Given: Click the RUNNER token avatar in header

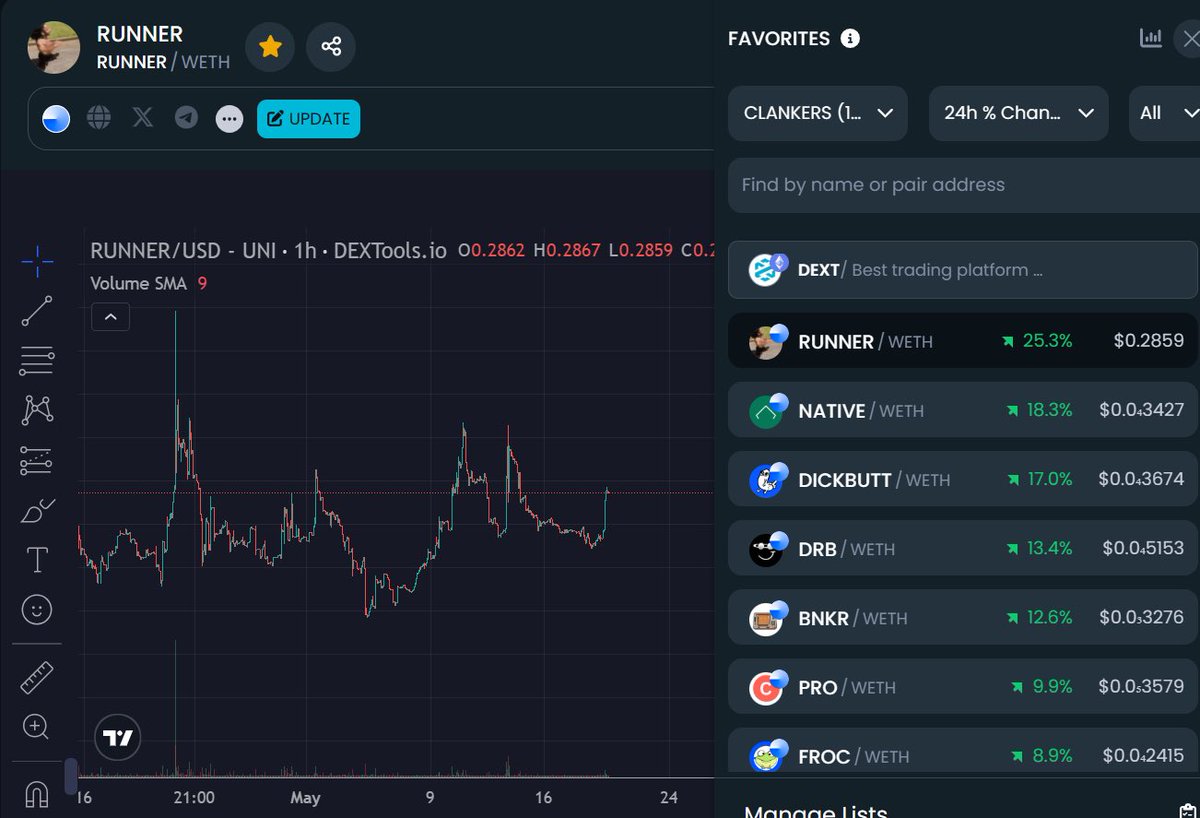Looking at the screenshot, I should 53,47.
